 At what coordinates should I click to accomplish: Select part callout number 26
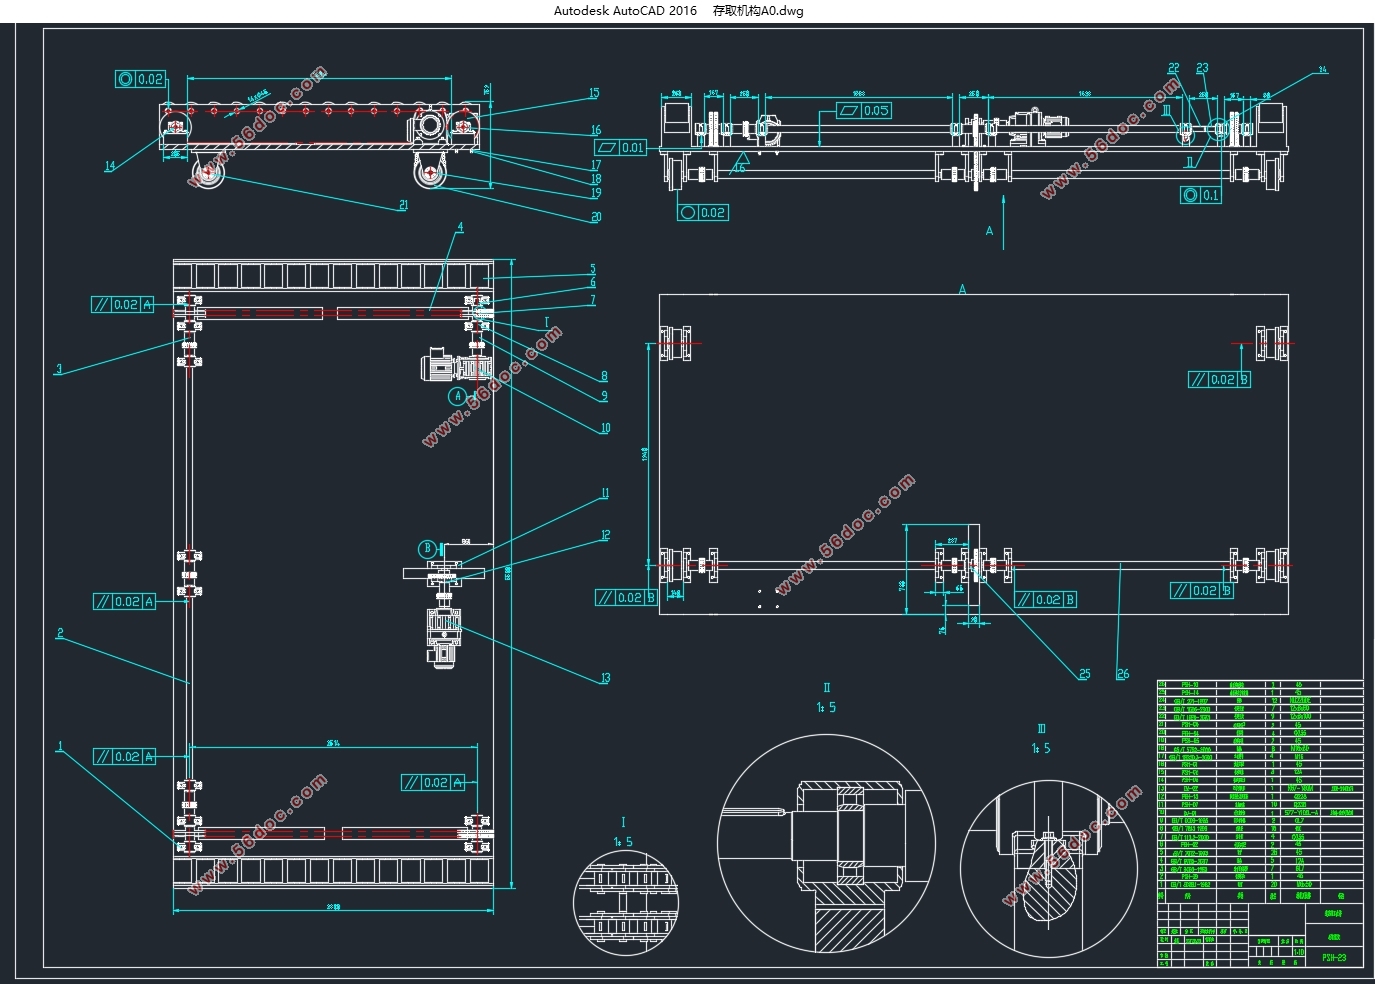click(1122, 674)
